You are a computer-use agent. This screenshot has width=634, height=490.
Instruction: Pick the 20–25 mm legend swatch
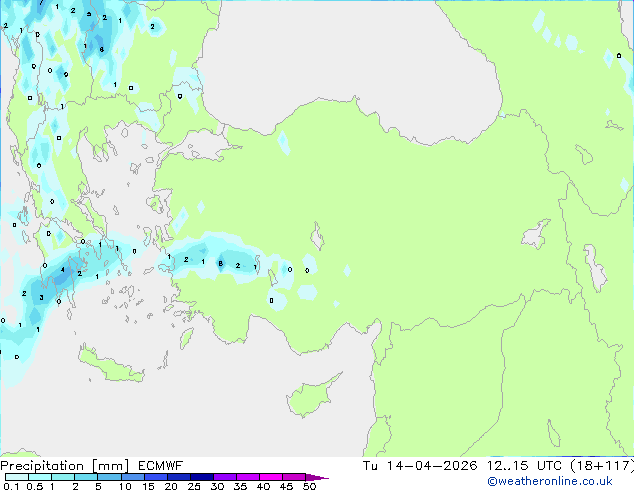point(178,477)
